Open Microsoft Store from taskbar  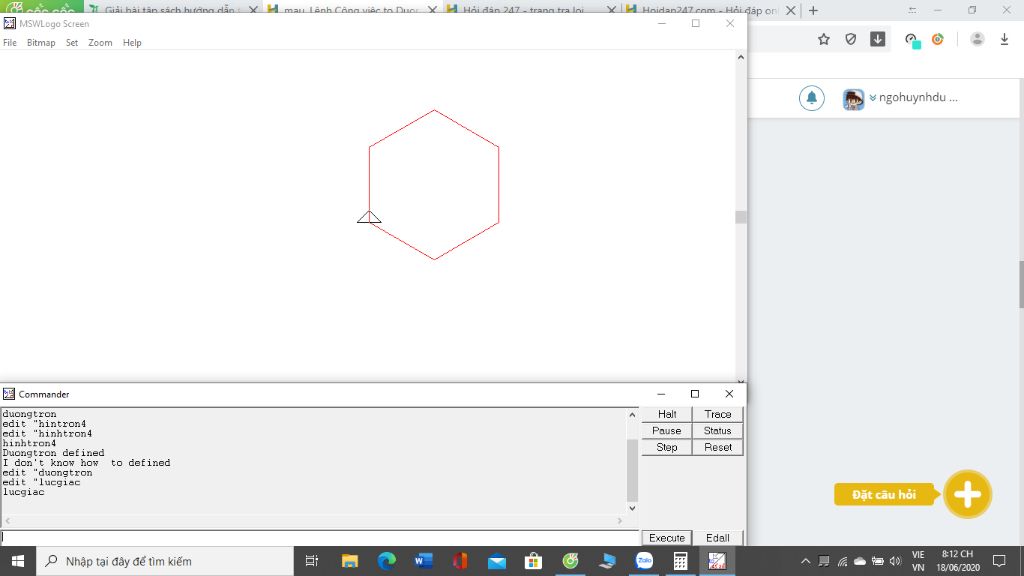pyautogui.click(x=533, y=561)
